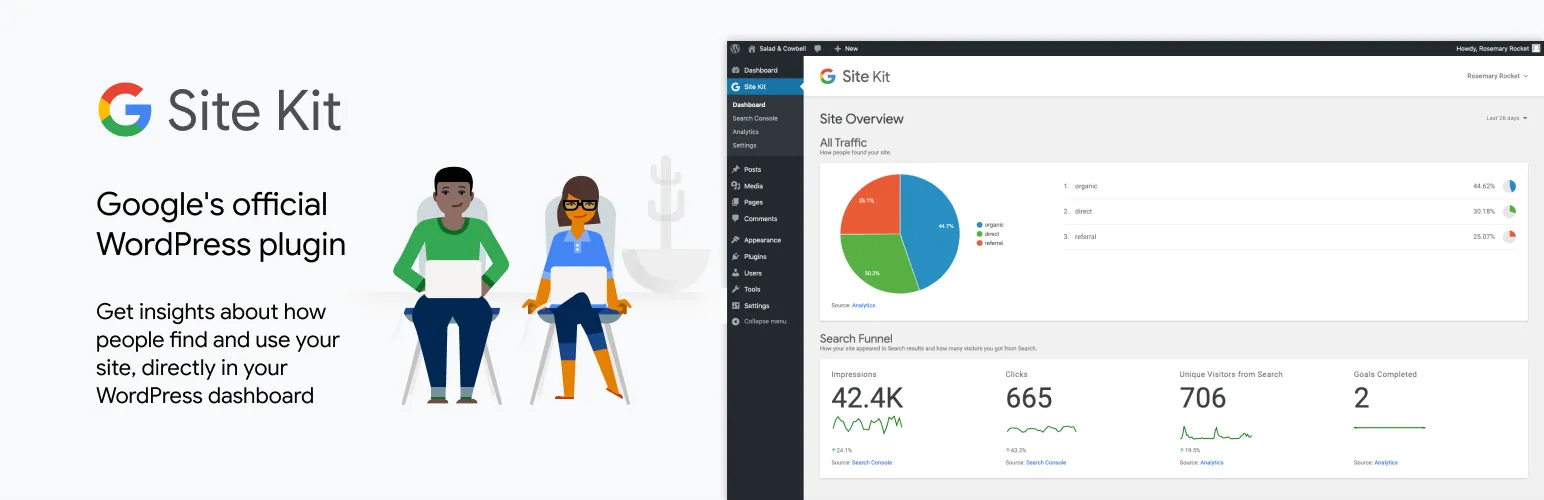Image resolution: width=1544 pixels, height=500 pixels.
Task: Click the orange referral legend dot
Action: coord(979,243)
